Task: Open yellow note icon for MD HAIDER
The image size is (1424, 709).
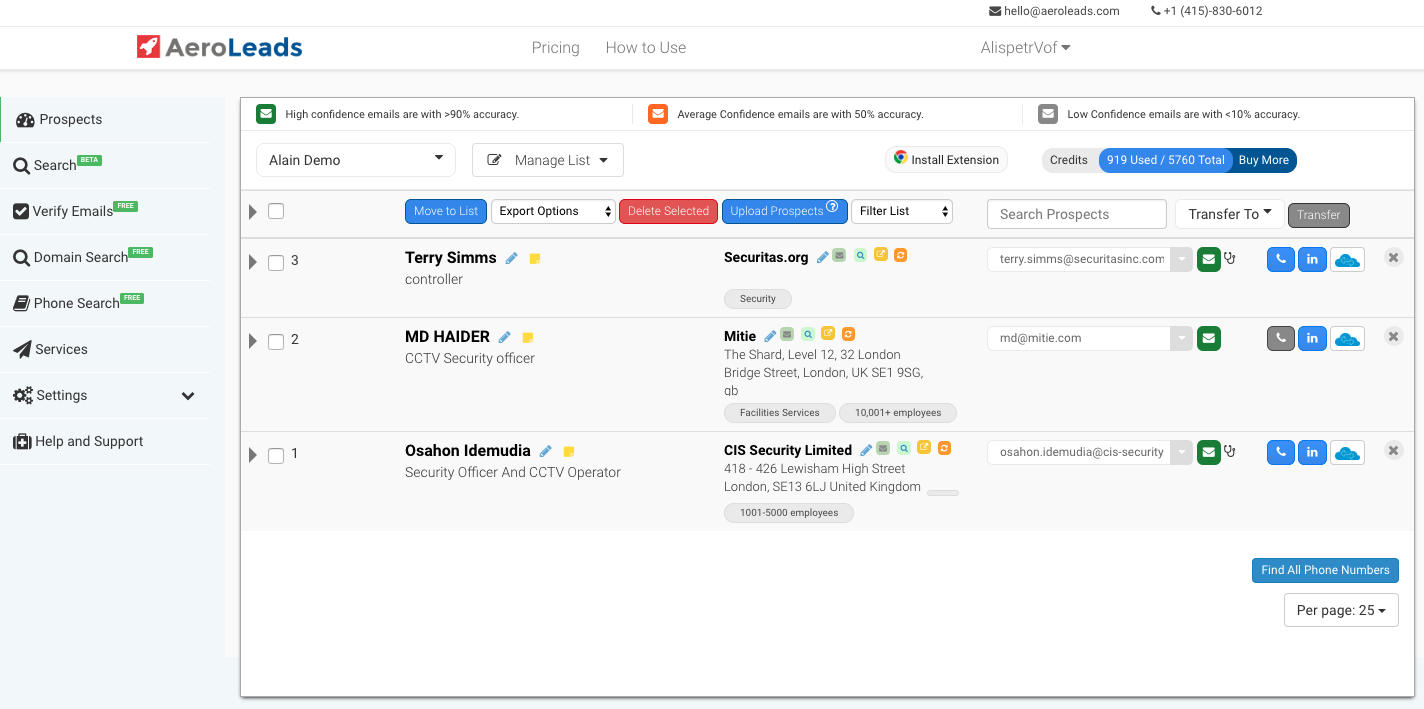Action: tap(528, 338)
